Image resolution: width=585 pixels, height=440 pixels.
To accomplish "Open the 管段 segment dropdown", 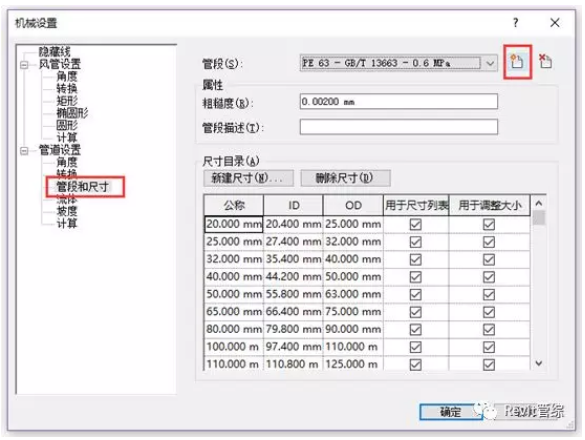I will pos(490,63).
